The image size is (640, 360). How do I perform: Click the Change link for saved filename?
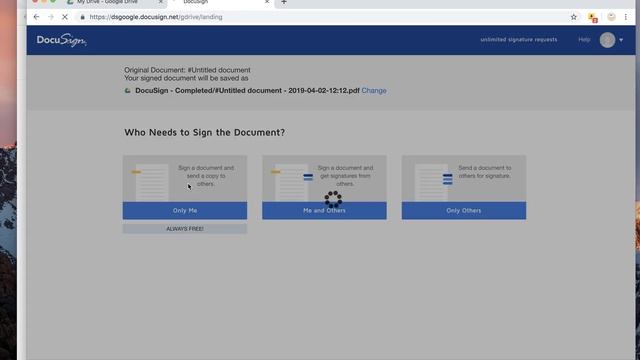point(373,91)
